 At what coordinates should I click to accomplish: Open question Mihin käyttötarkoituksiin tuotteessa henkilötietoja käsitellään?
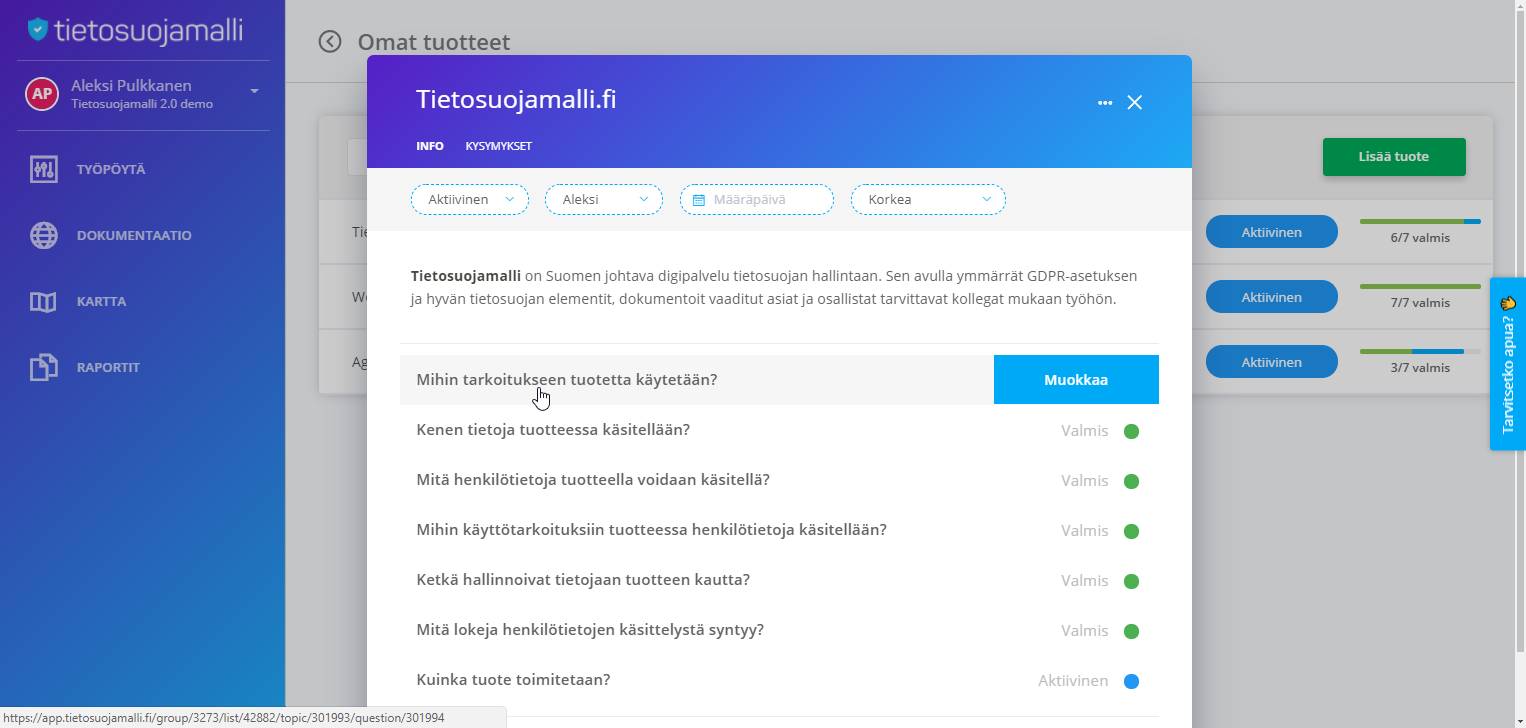651,530
